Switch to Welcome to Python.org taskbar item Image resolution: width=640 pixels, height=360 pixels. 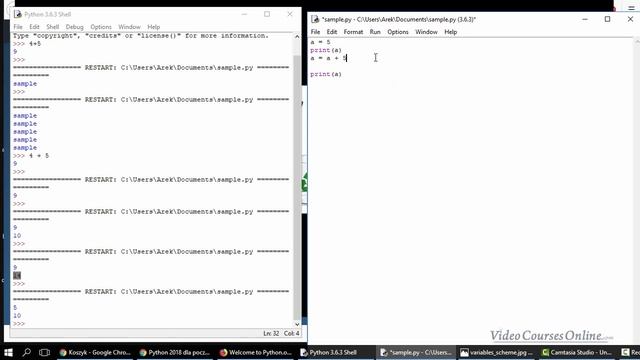click(x=256, y=352)
